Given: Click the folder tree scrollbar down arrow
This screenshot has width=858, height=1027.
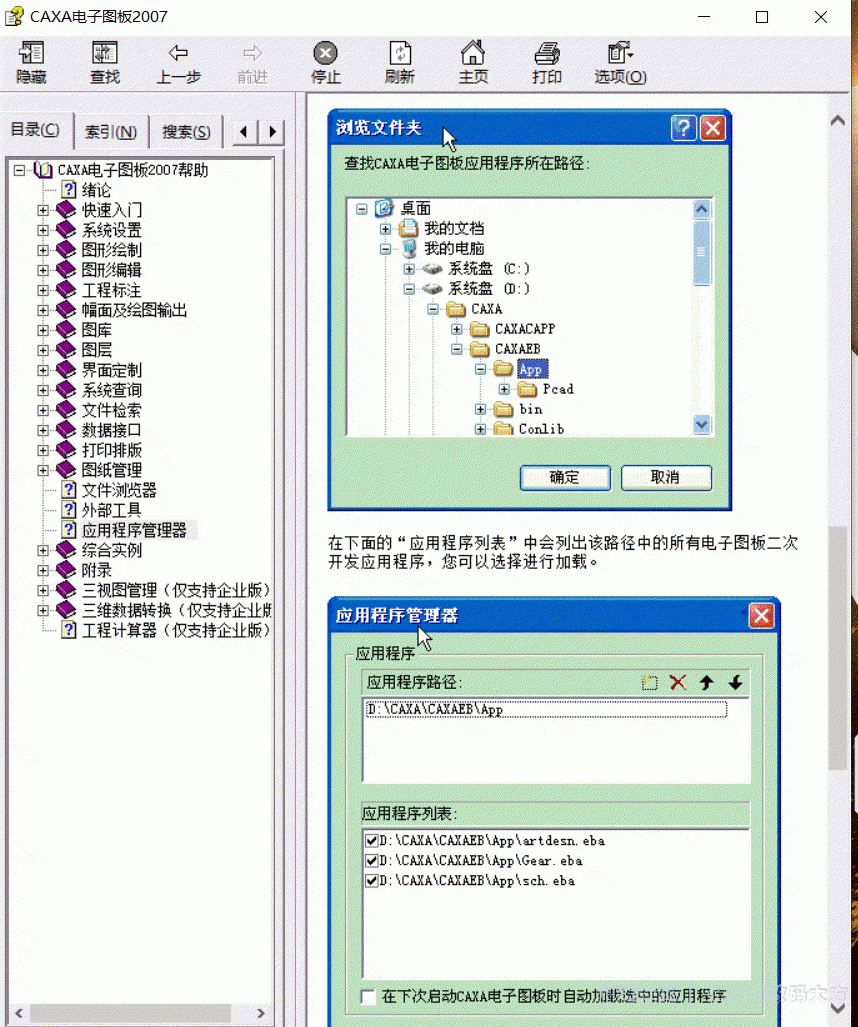Looking at the screenshot, I should coord(701,424).
